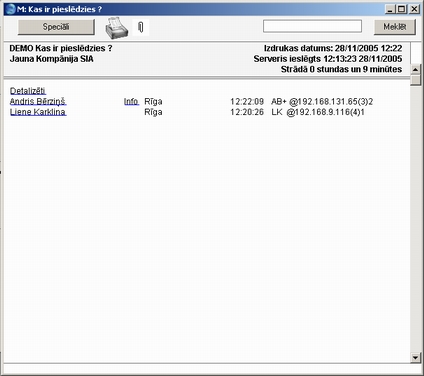
Task: Close the Kas ir pieslēdzies window
Action: coord(414,9)
